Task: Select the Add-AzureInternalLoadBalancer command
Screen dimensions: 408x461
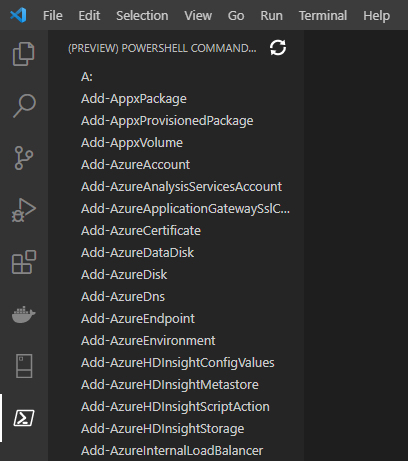Action: click(172, 451)
